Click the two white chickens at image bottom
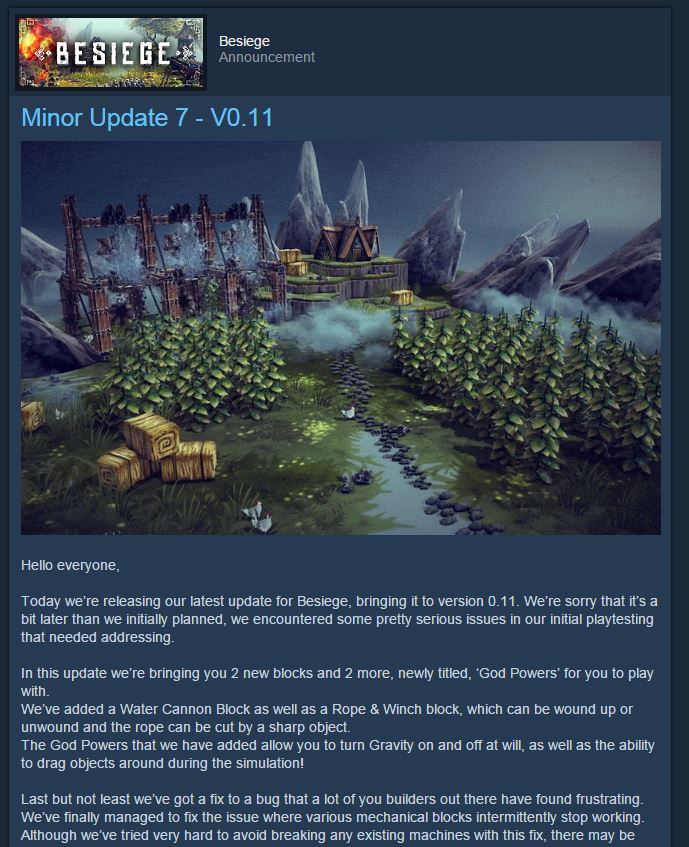The height and width of the screenshot is (847, 689). 258,516
